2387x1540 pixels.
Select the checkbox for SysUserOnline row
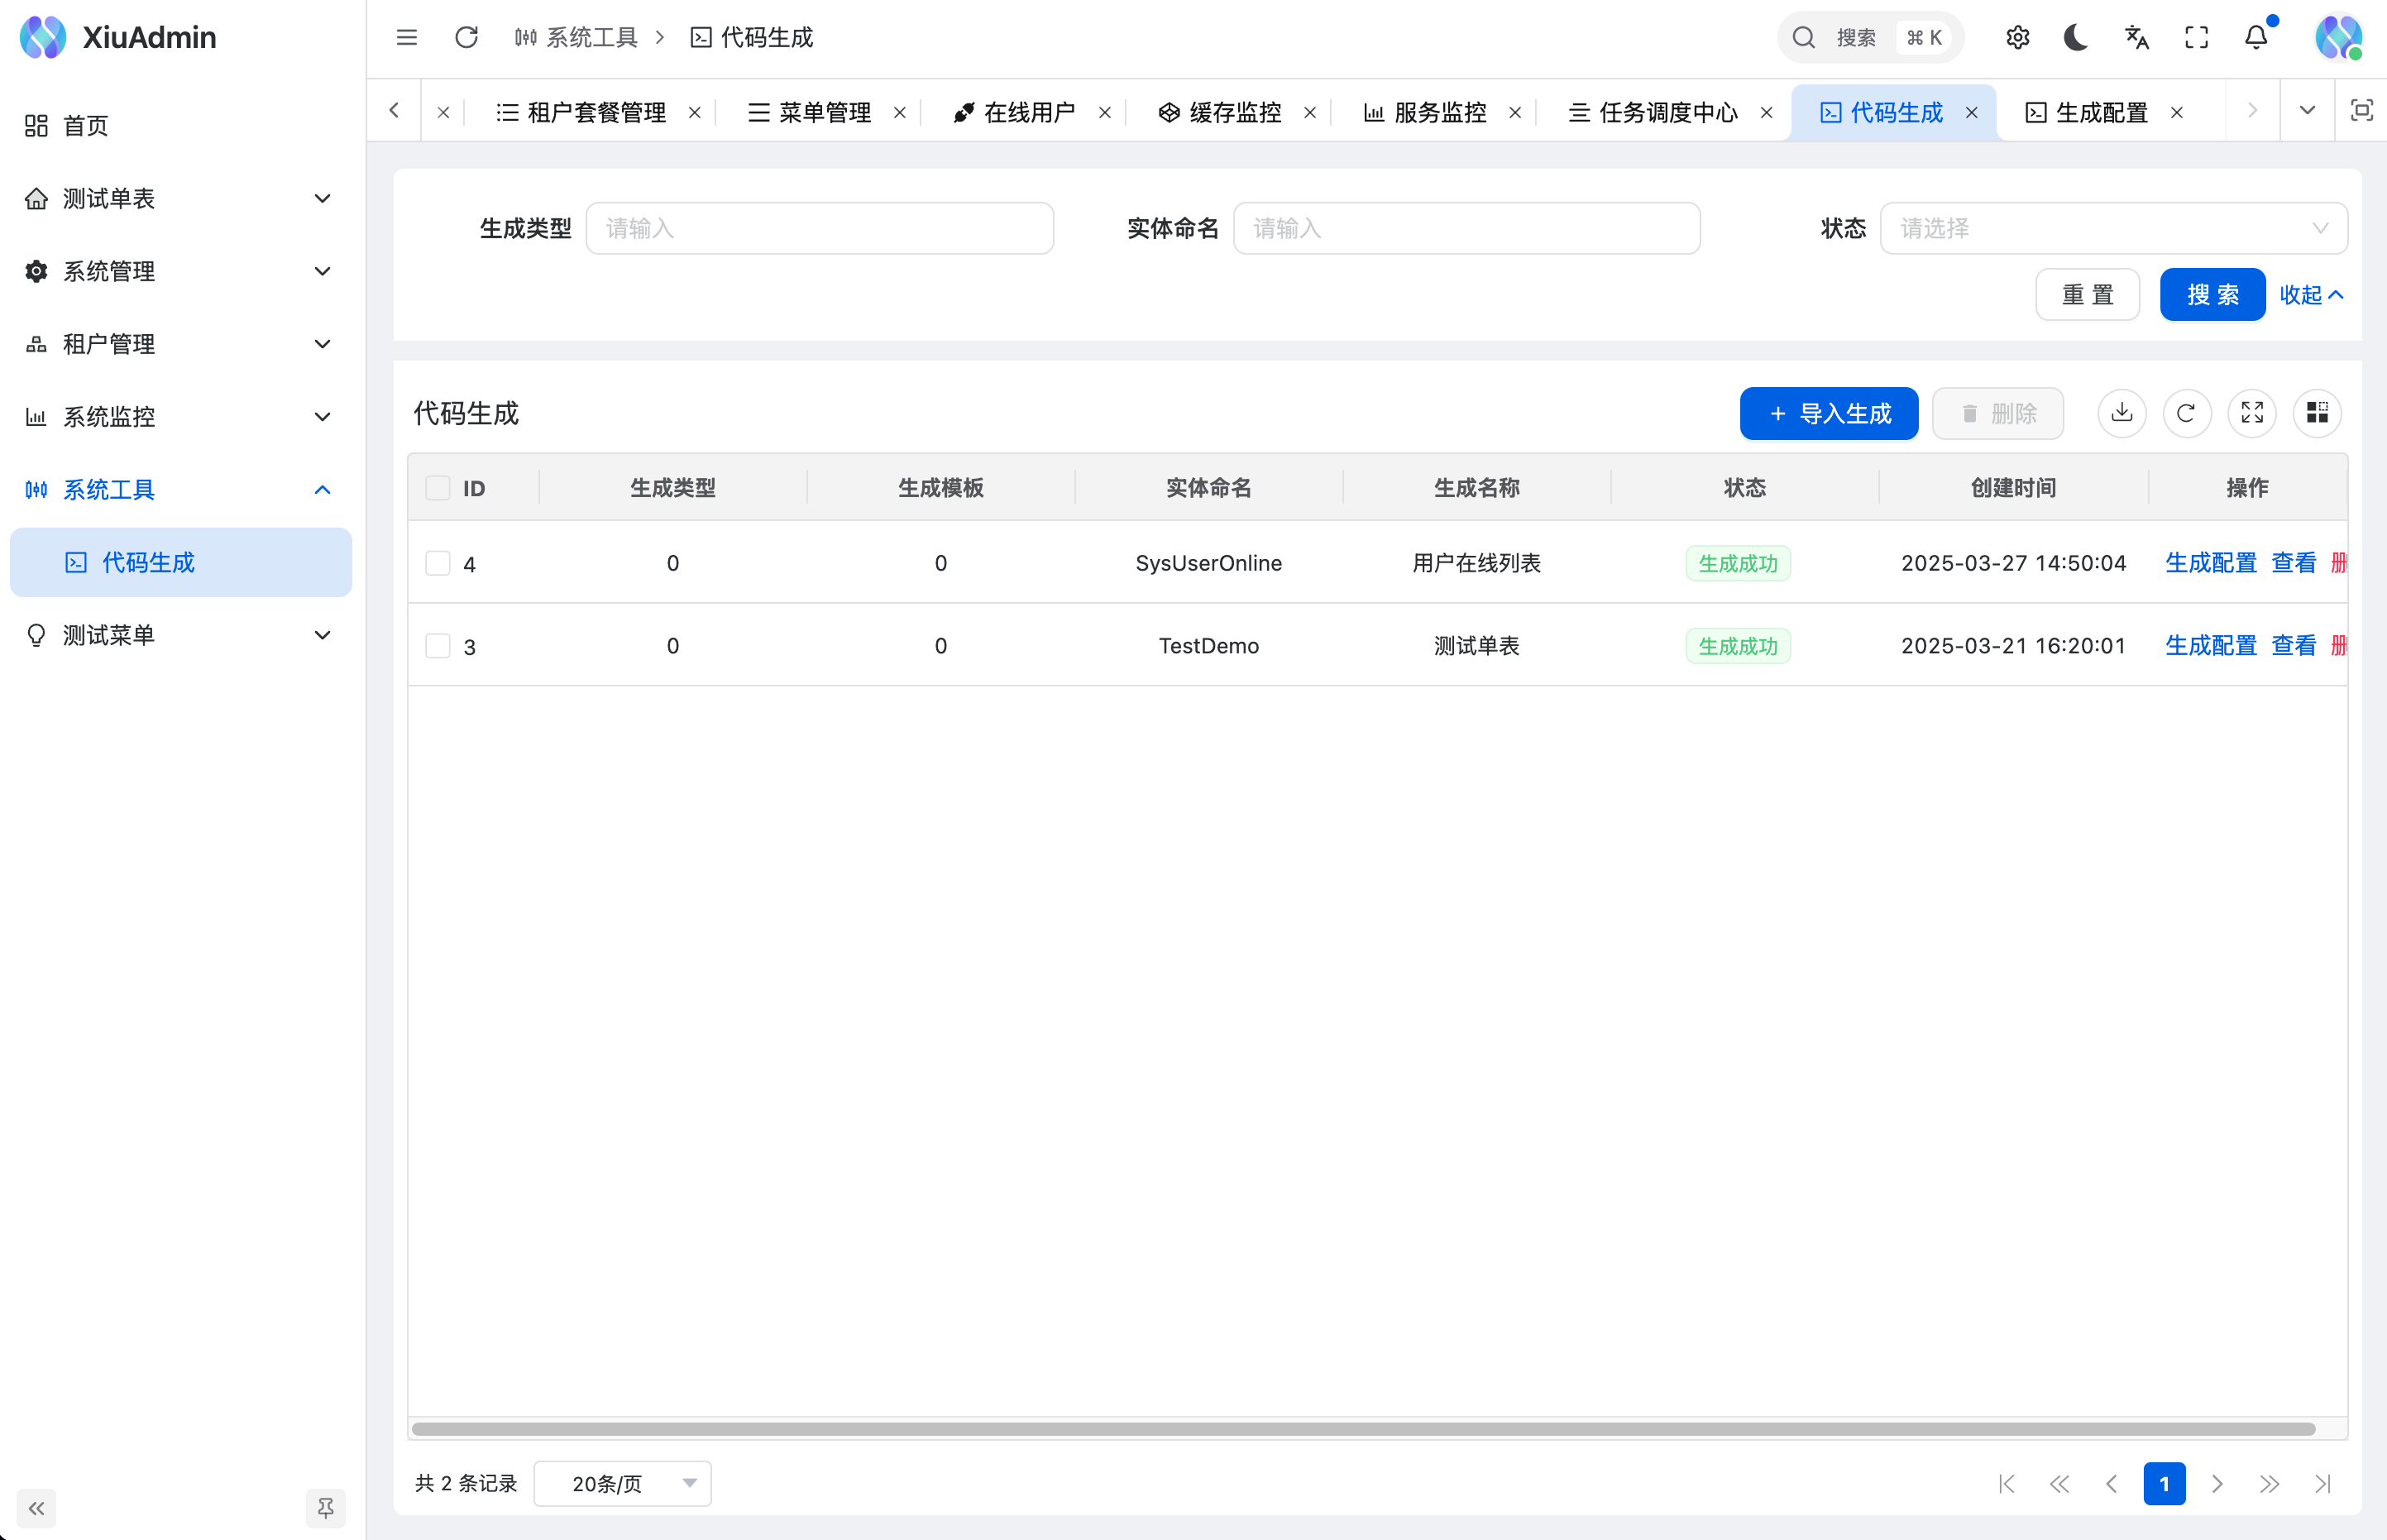(438, 563)
